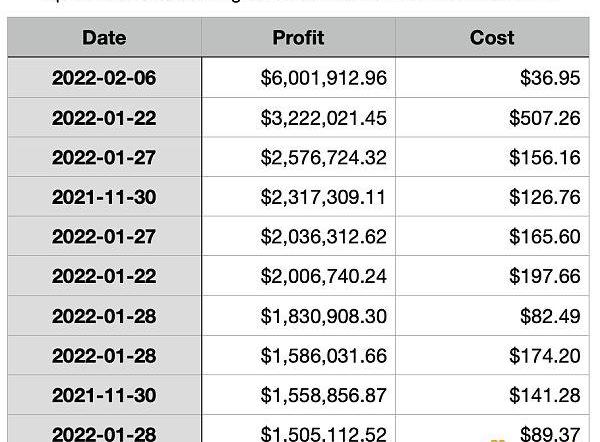Select the $82.49 cost cell
This screenshot has width=600, height=442.
click(550, 316)
